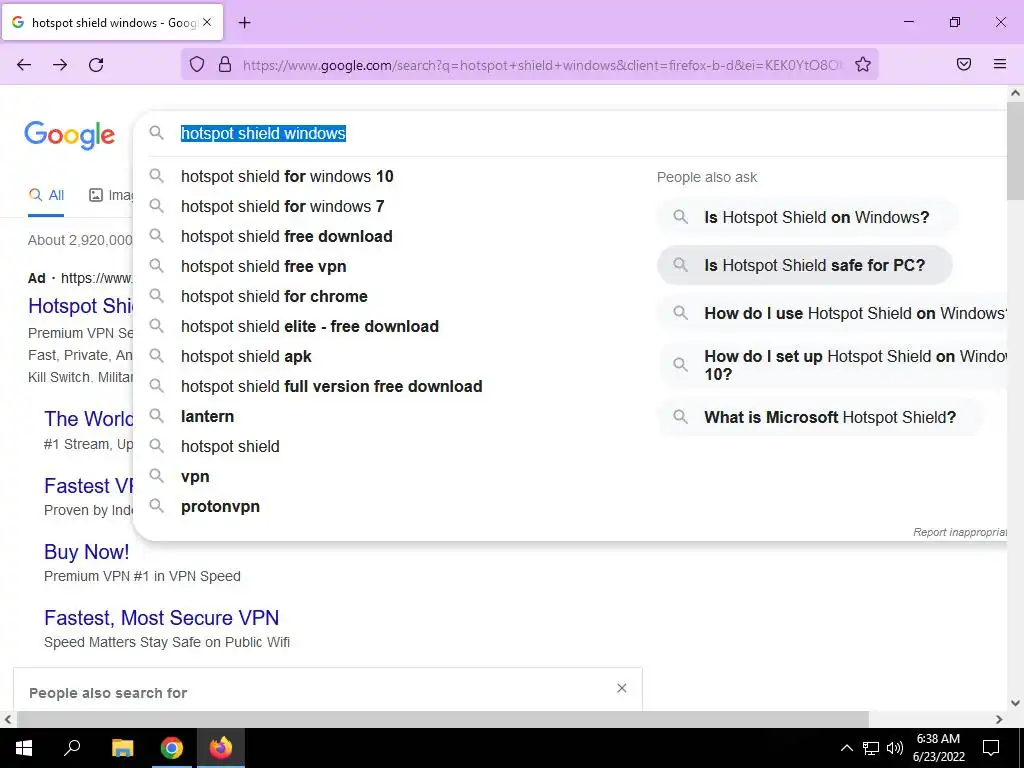Click the magnifier icon in the search box
1024x768 pixels.
click(x=156, y=133)
